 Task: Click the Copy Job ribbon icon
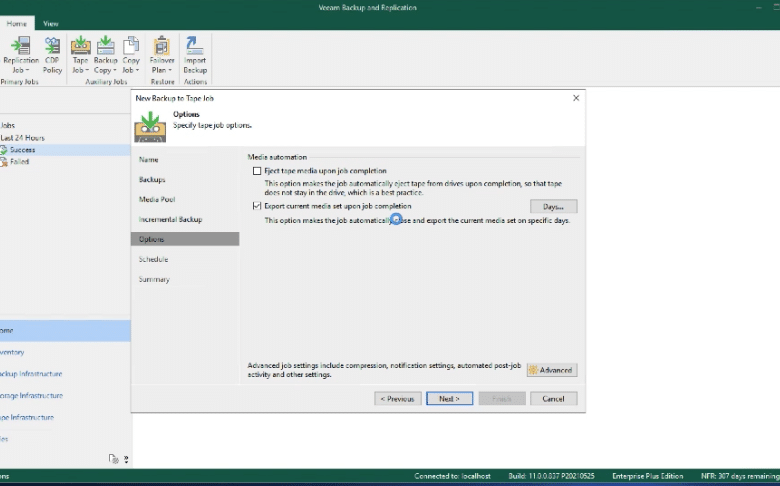[x=131, y=45]
